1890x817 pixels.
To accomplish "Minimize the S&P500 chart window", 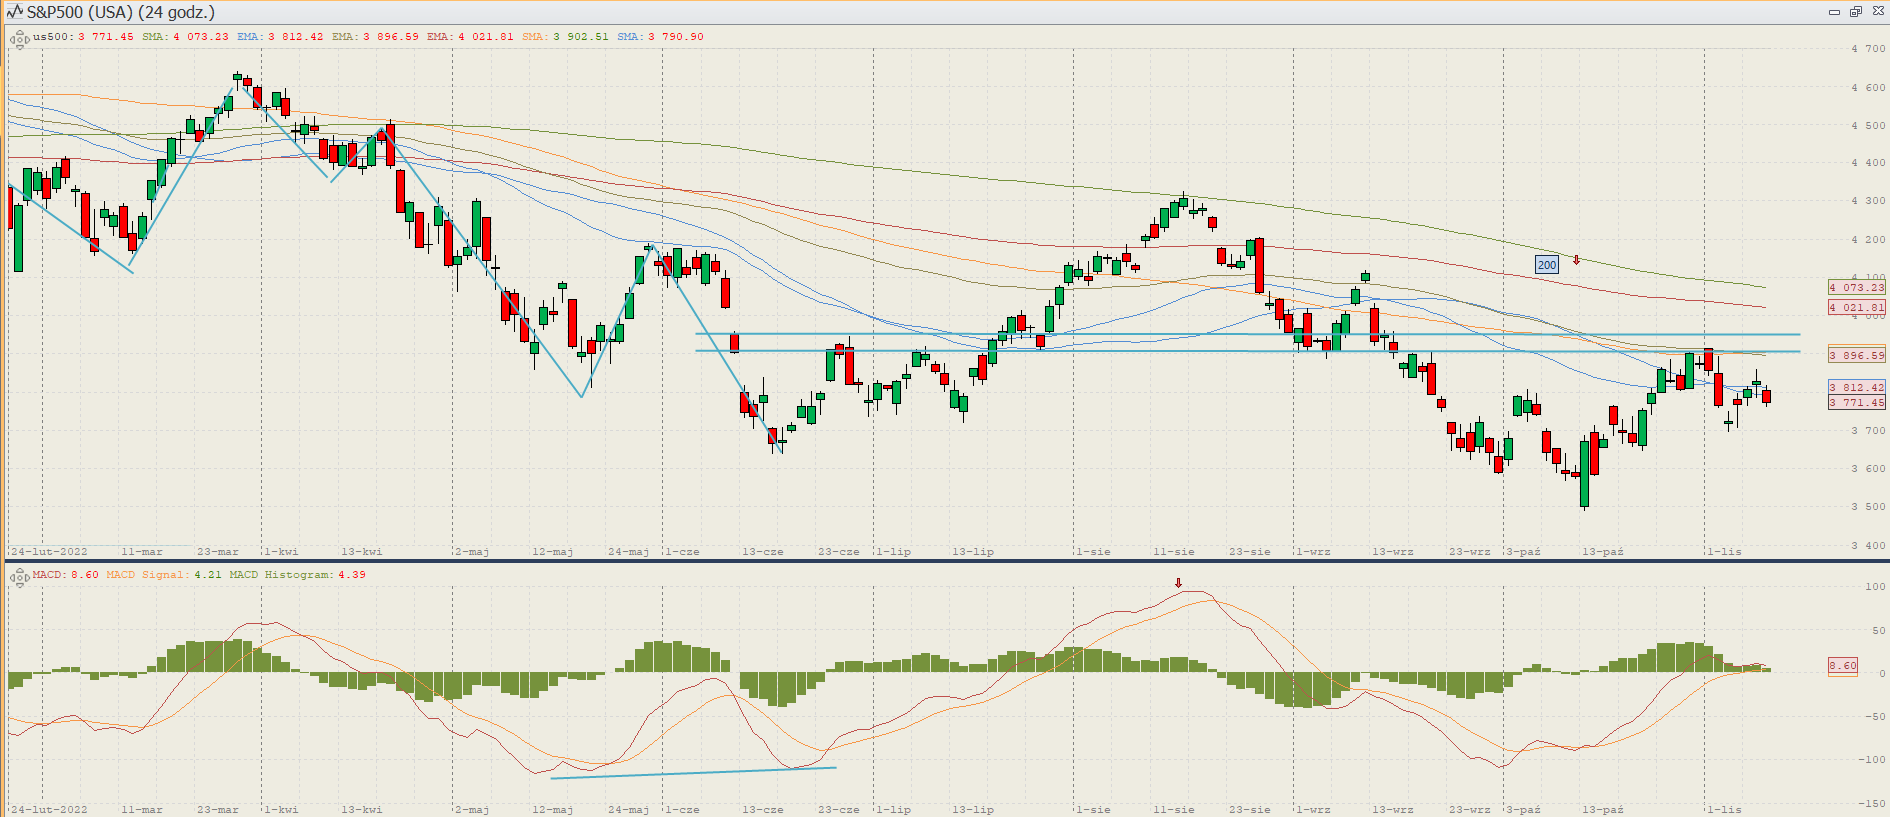I will pos(1834,12).
